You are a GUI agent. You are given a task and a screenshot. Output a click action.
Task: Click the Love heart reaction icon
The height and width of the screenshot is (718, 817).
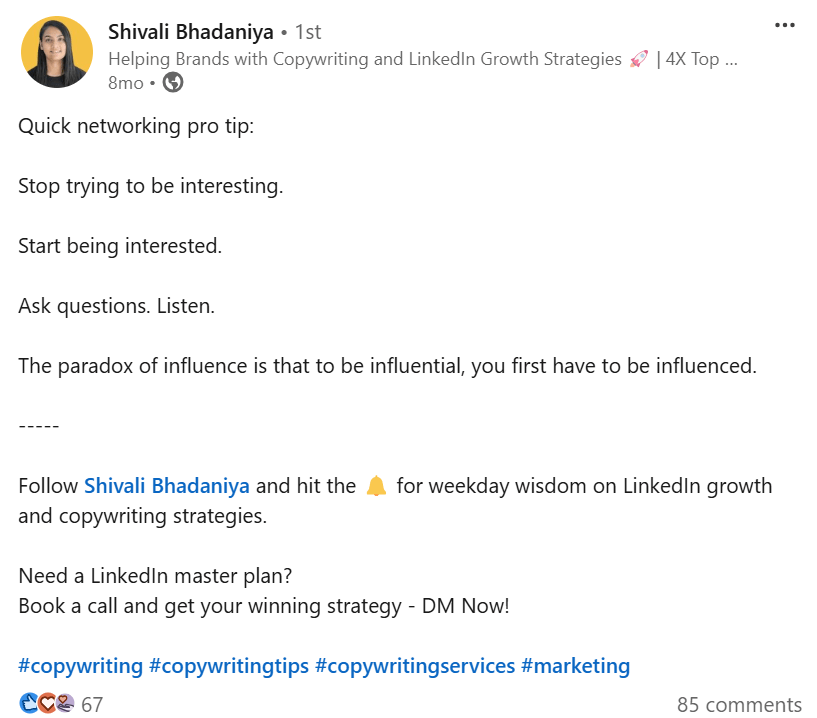[x=46, y=703]
